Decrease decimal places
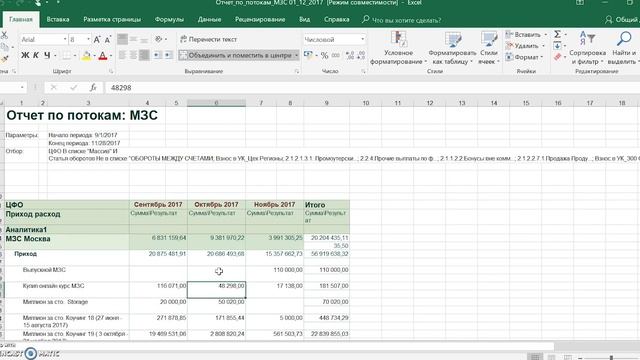 361,56
